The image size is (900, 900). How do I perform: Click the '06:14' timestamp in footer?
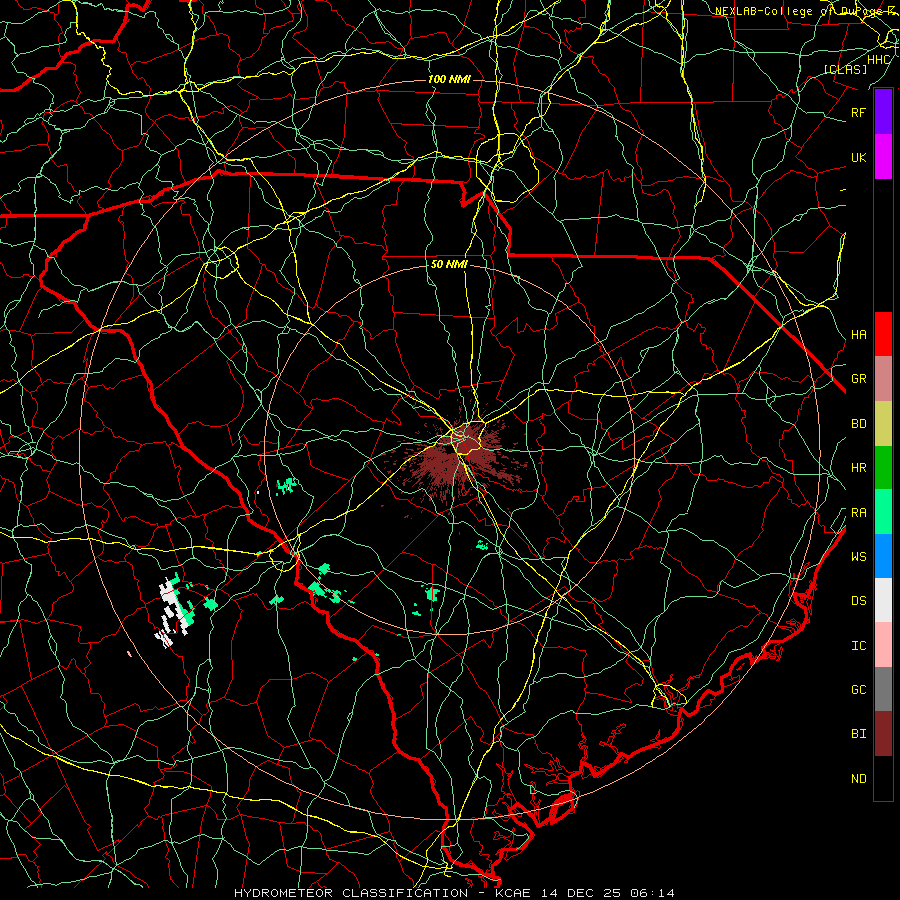tap(651, 893)
